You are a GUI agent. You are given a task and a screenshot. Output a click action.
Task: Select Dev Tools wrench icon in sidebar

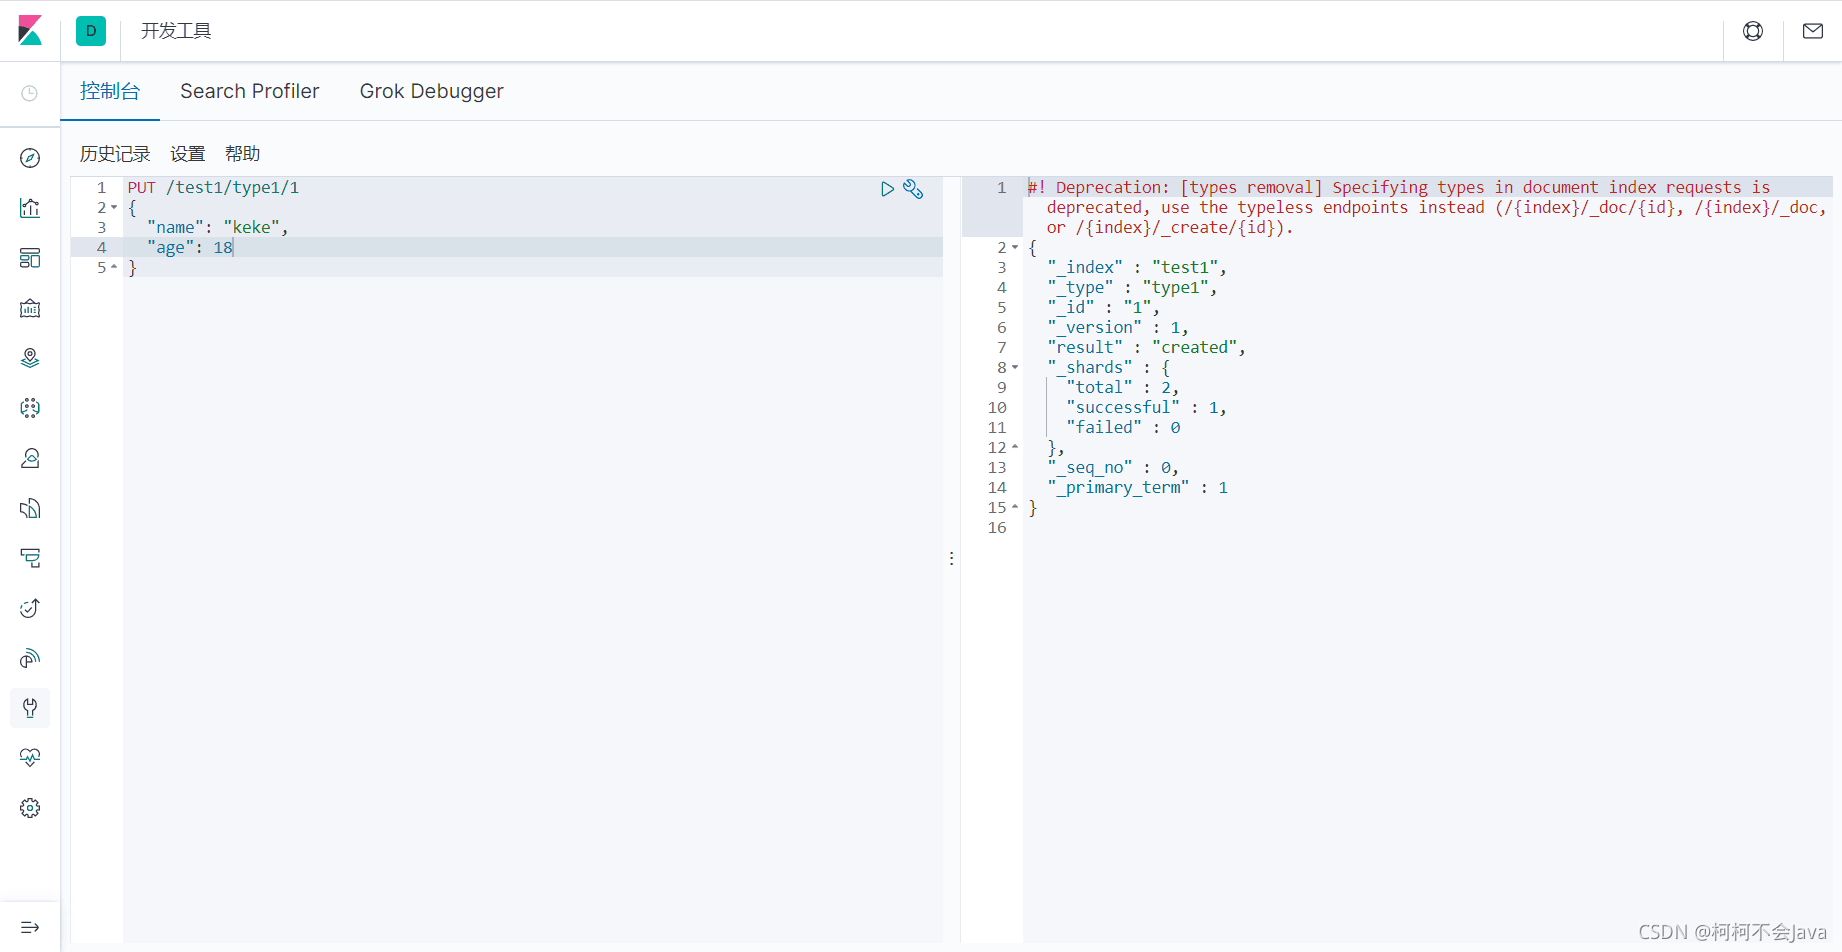[30, 708]
